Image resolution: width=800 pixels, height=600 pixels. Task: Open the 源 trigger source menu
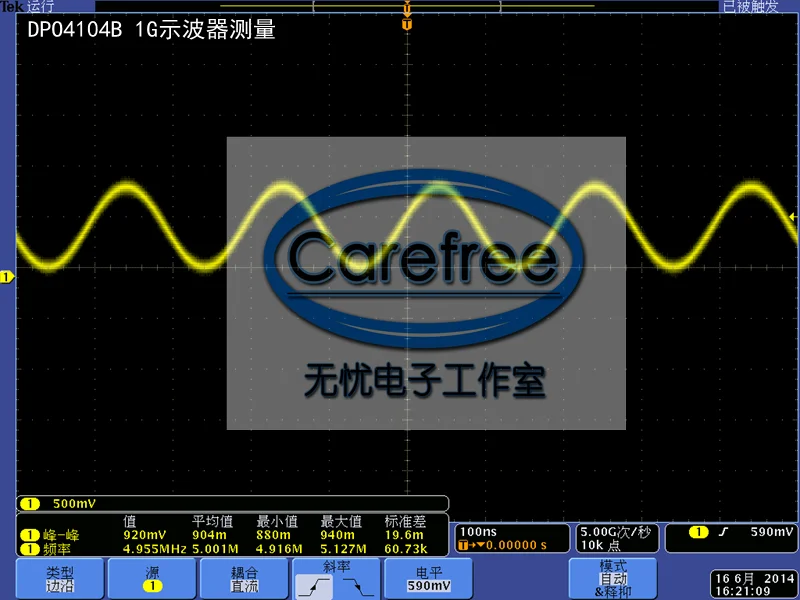[x=152, y=579]
